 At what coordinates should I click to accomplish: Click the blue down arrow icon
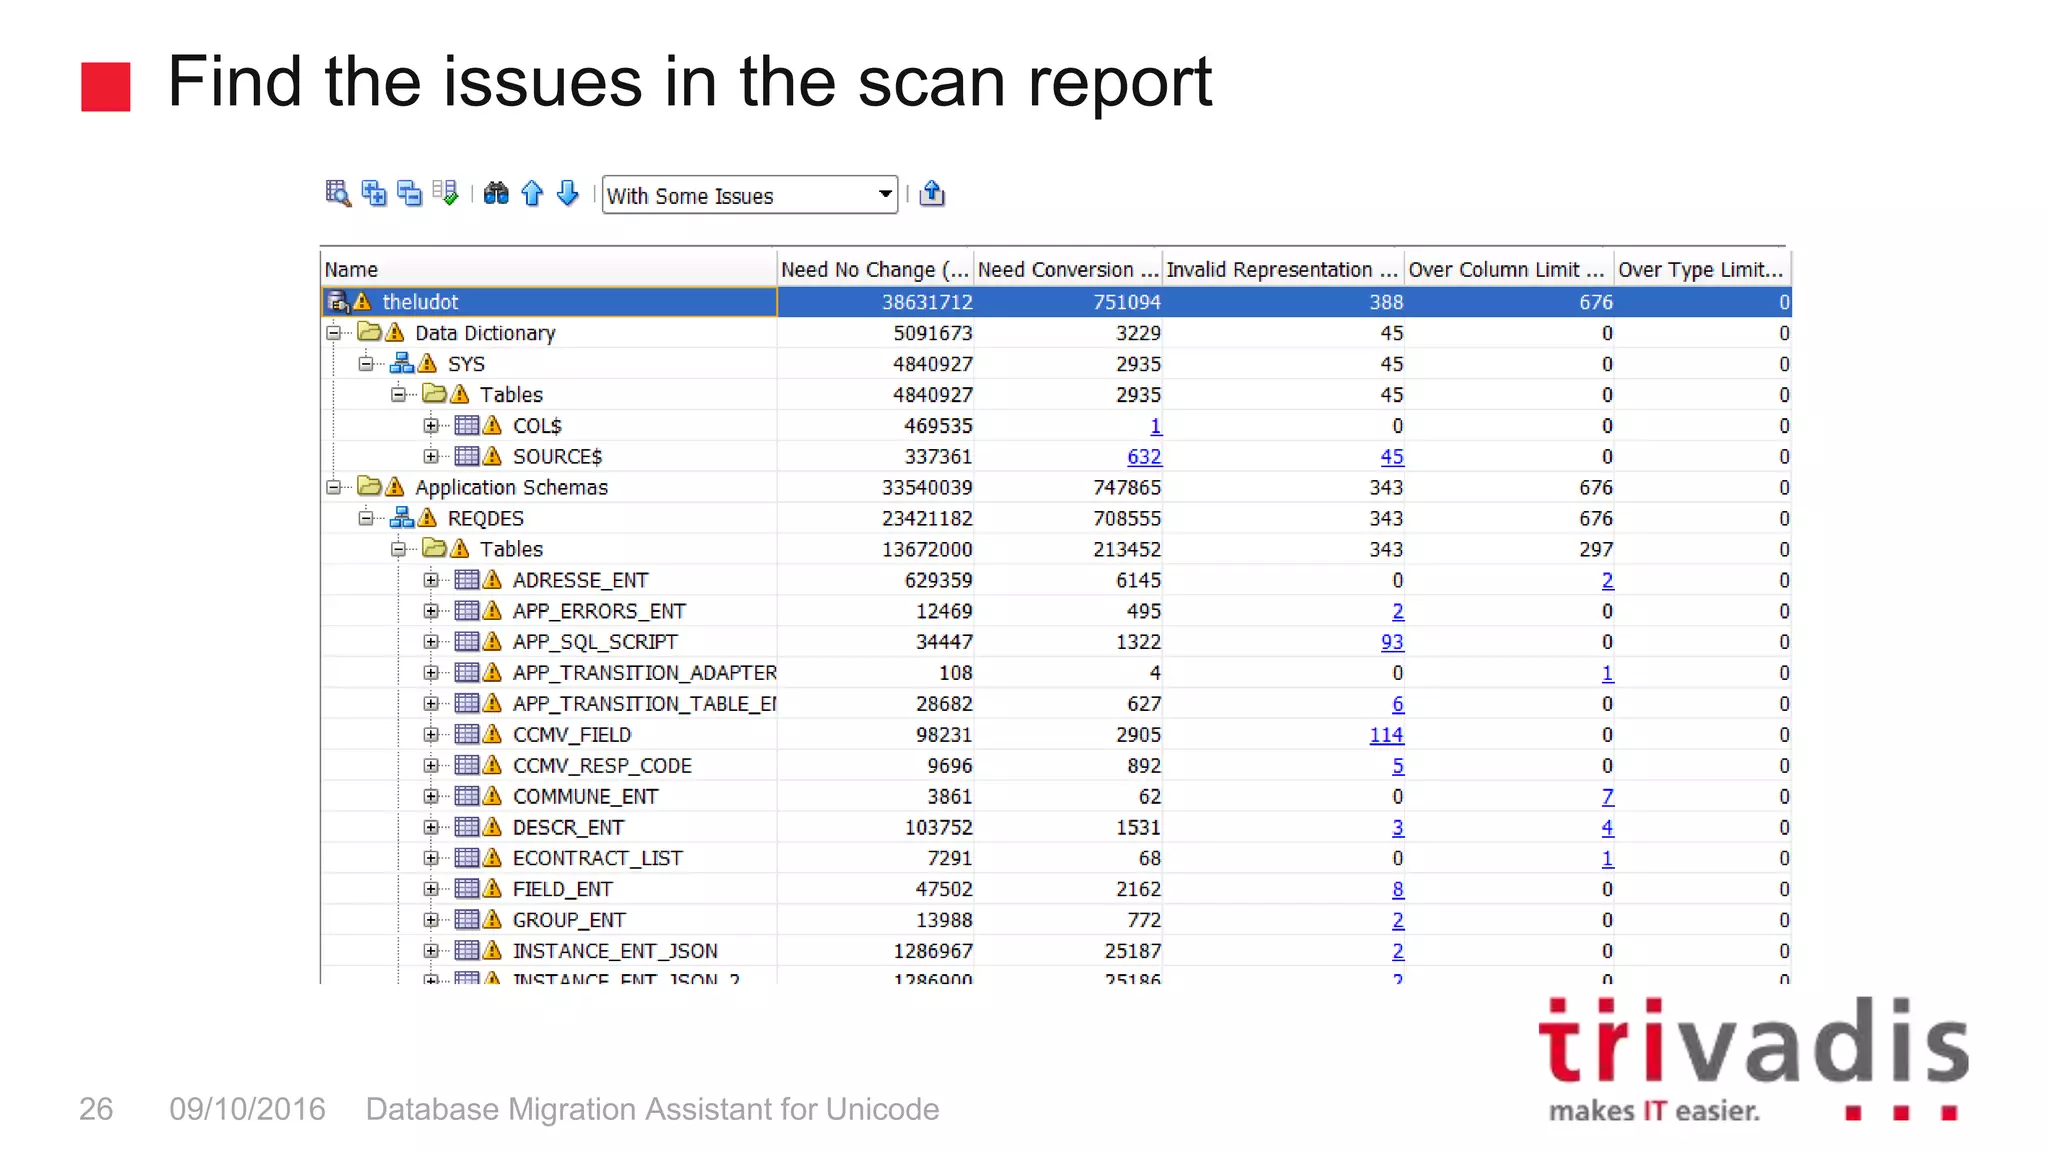tap(568, 194)
